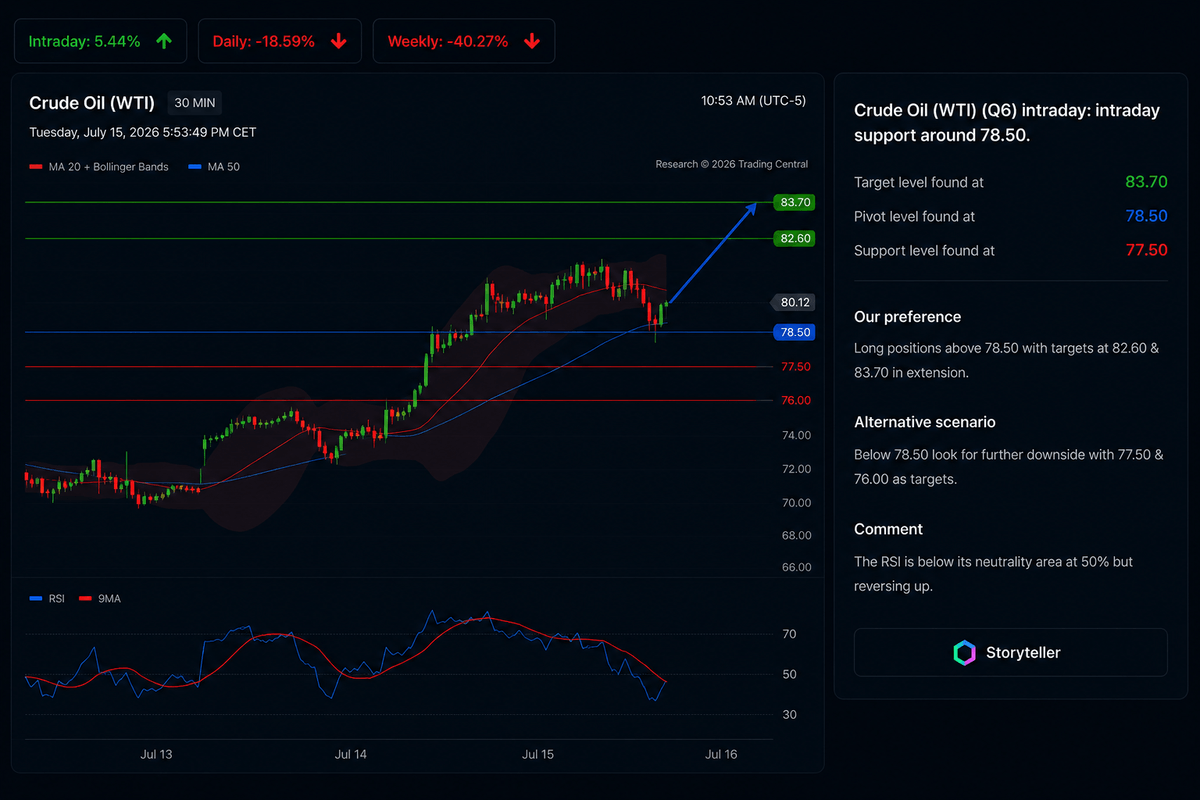This screenshot has width=1200, height=800.
Task: Open the Intraday 5.44% performance tab
Action: tap(101, 41)
